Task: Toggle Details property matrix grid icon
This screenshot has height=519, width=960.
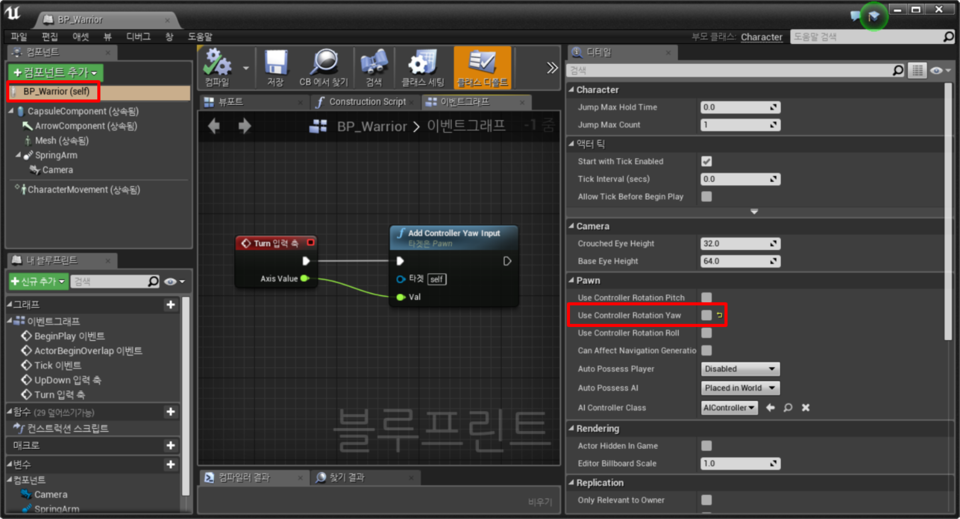Action: (917, 70)
